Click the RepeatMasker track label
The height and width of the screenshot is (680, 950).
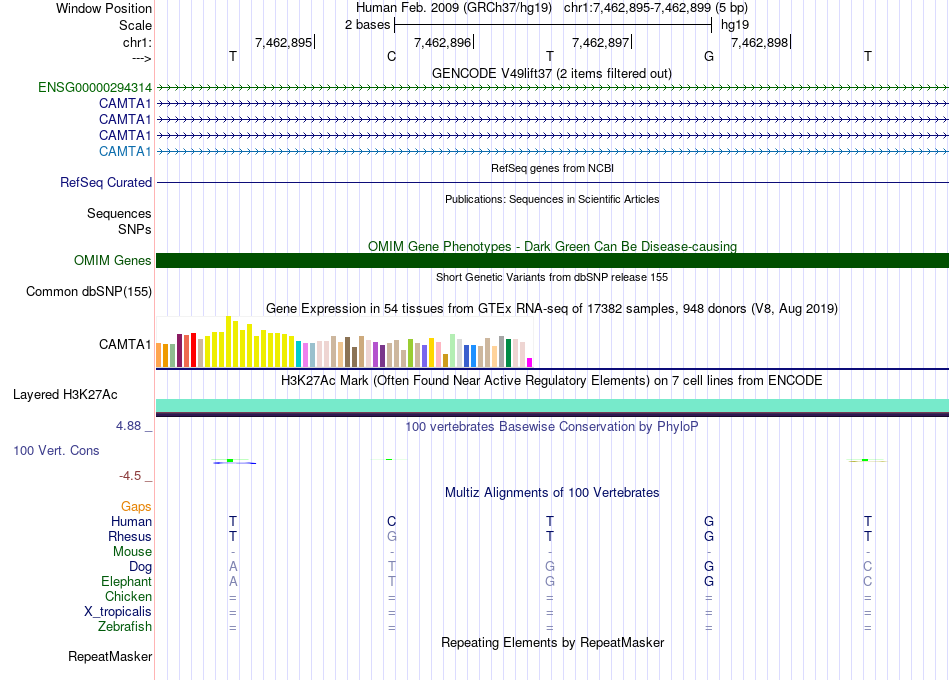coord(110,656)
